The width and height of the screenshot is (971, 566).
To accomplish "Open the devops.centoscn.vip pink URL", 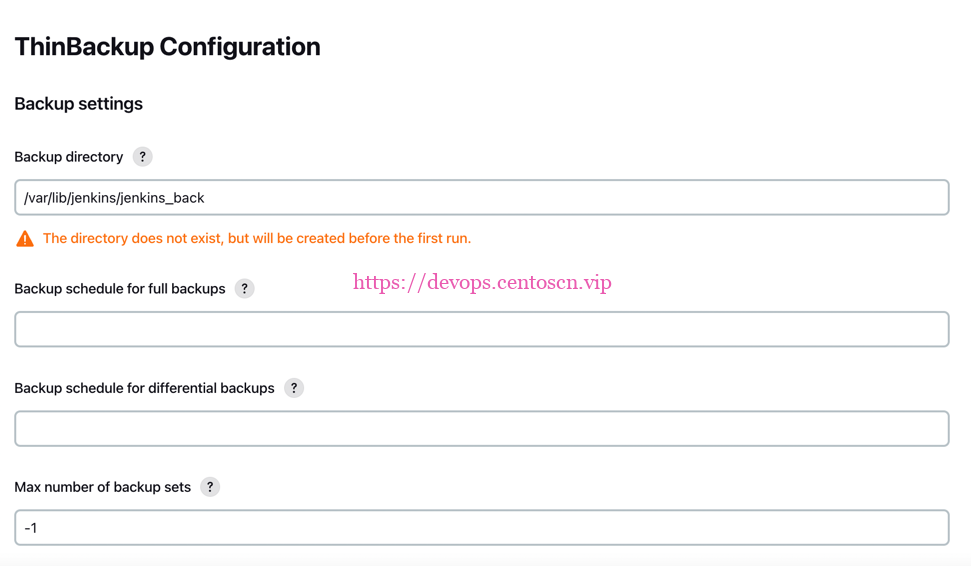I will pyautogui.click(x=482, y=282).
